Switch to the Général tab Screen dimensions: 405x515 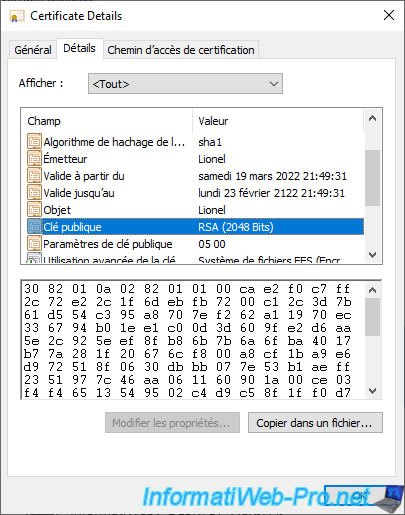[33, 50]
